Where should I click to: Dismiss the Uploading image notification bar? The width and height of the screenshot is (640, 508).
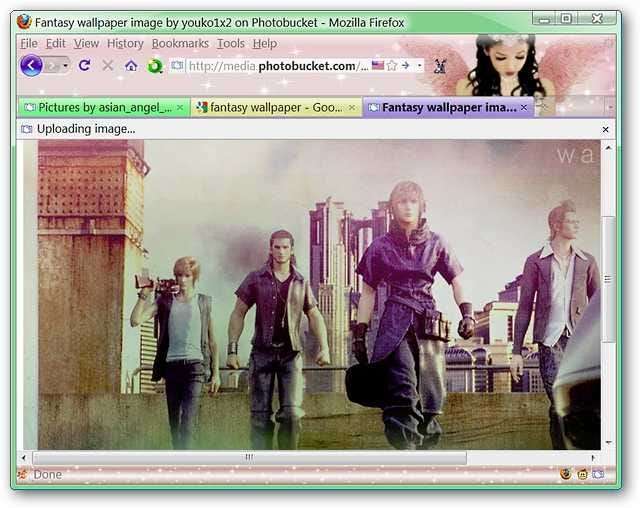coord(605,129)
